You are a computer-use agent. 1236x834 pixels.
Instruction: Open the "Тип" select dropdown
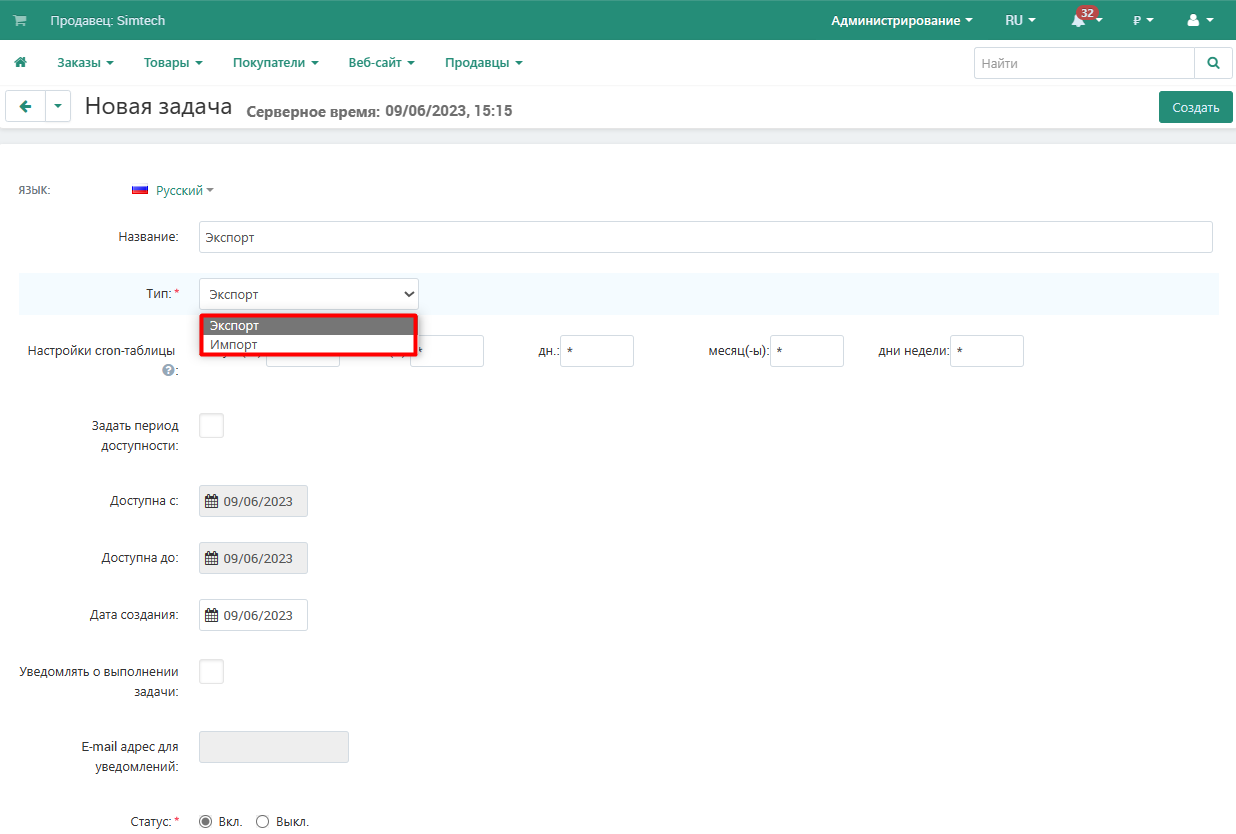click(309, 294)
